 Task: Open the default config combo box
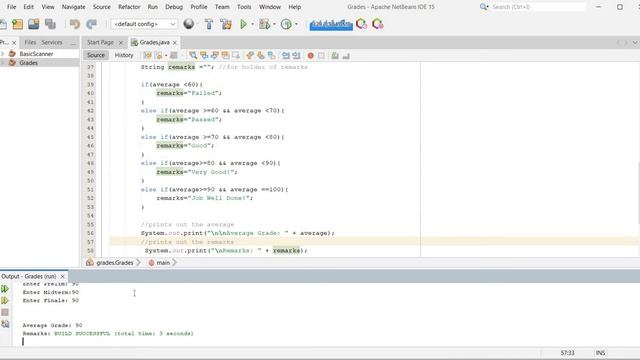144,24
